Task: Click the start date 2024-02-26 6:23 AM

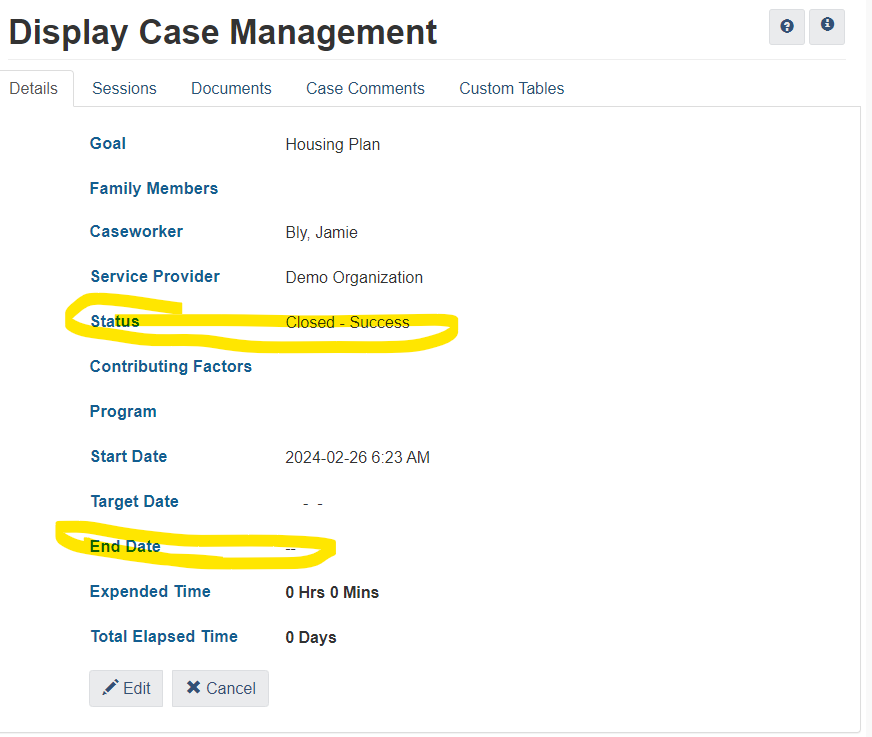Action: (x=357, y=458)
